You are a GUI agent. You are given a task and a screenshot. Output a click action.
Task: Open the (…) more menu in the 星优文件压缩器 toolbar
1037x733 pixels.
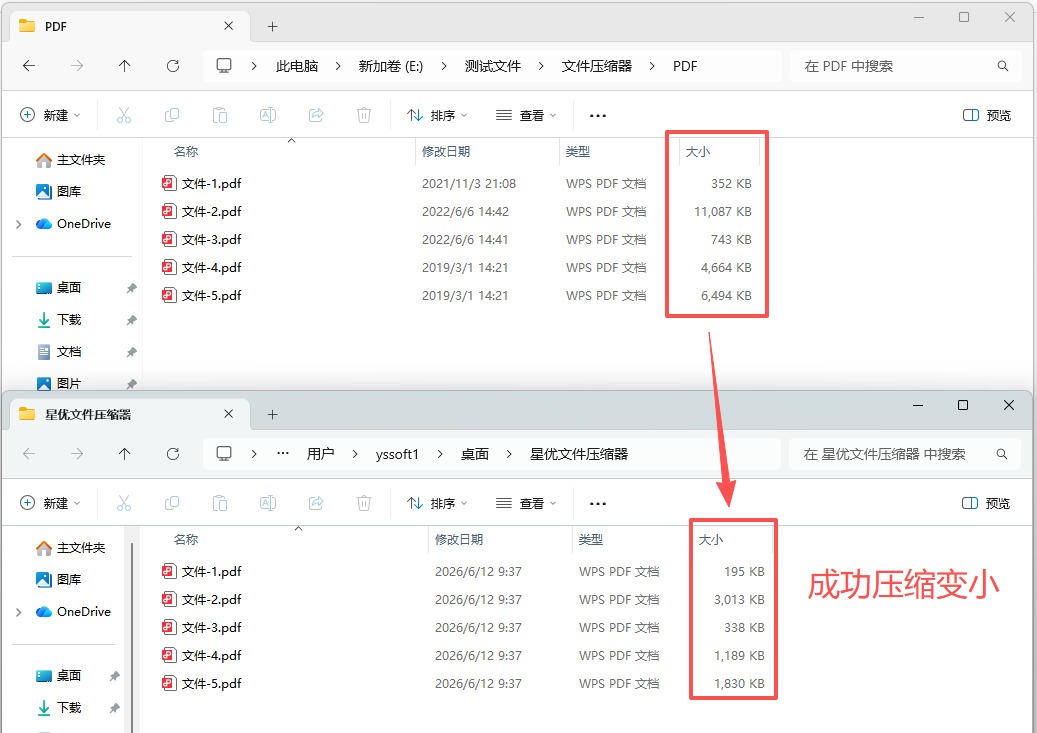tap(598, 503)
